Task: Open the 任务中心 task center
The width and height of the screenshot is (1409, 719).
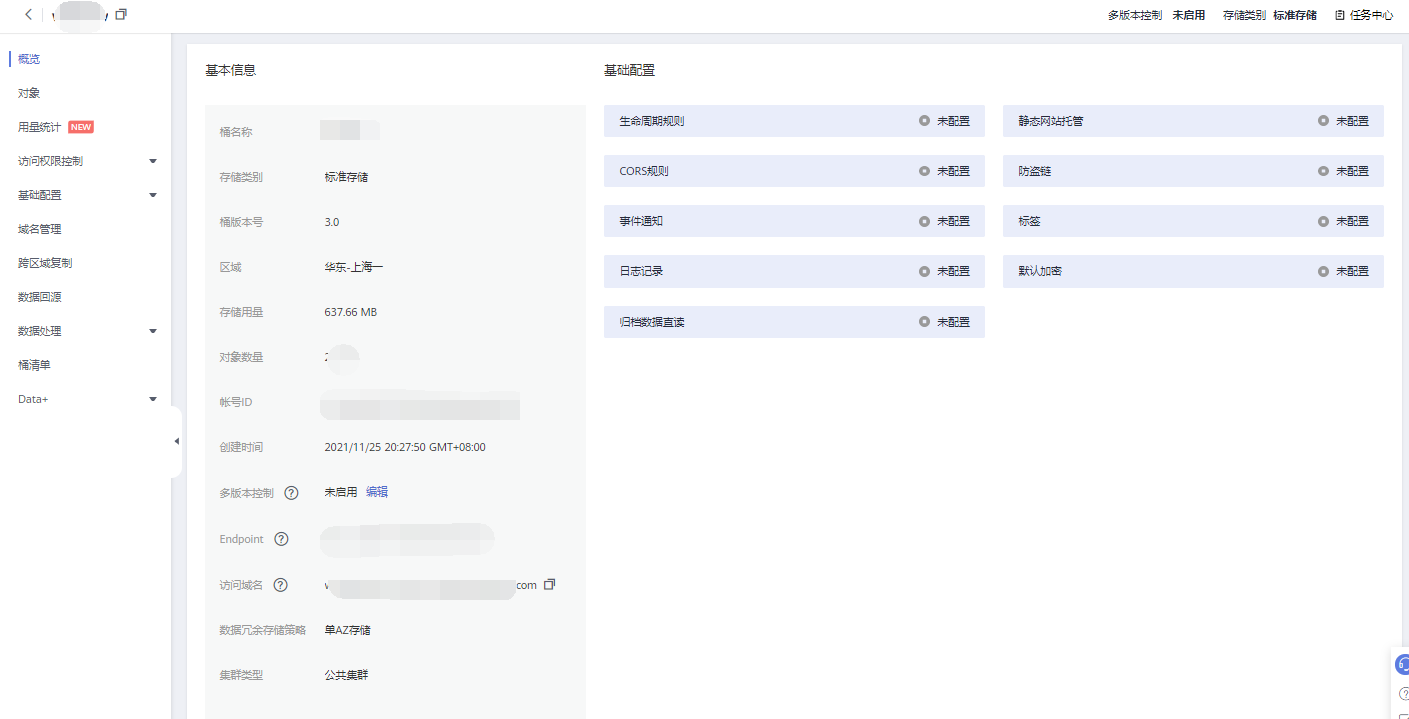Action: (1364, 15)
